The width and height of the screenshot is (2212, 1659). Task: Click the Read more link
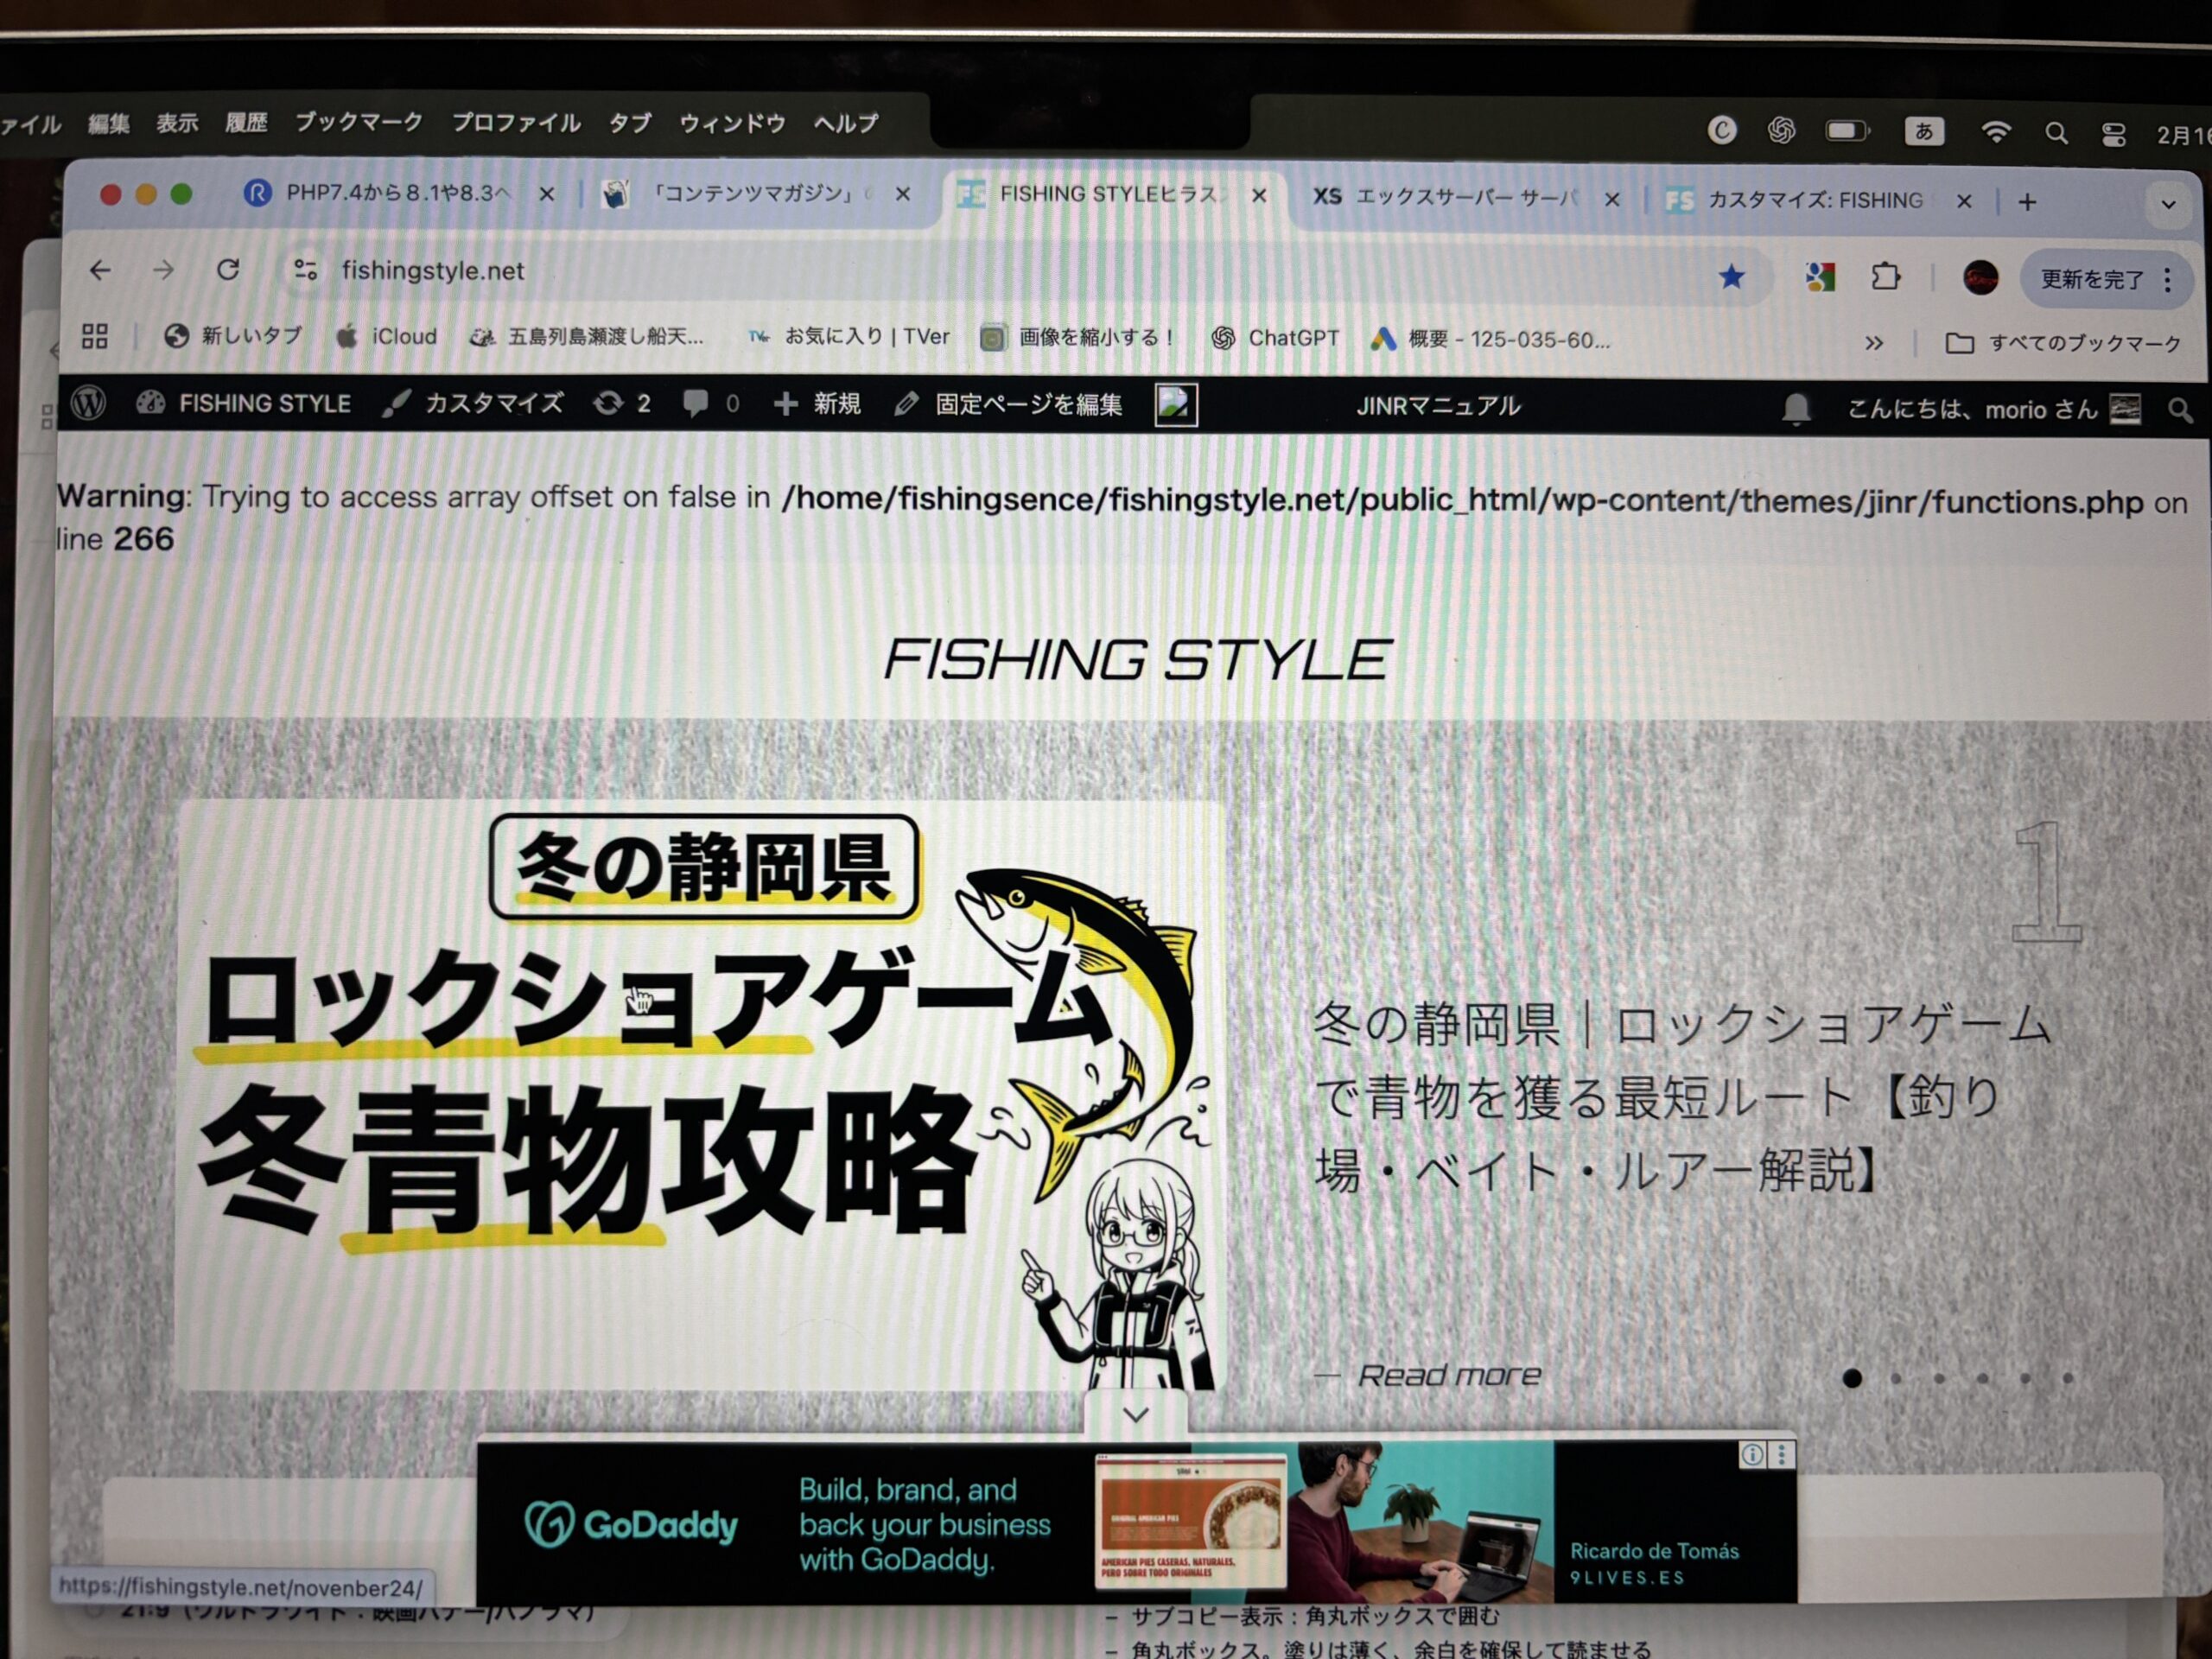[1448, 1376]
